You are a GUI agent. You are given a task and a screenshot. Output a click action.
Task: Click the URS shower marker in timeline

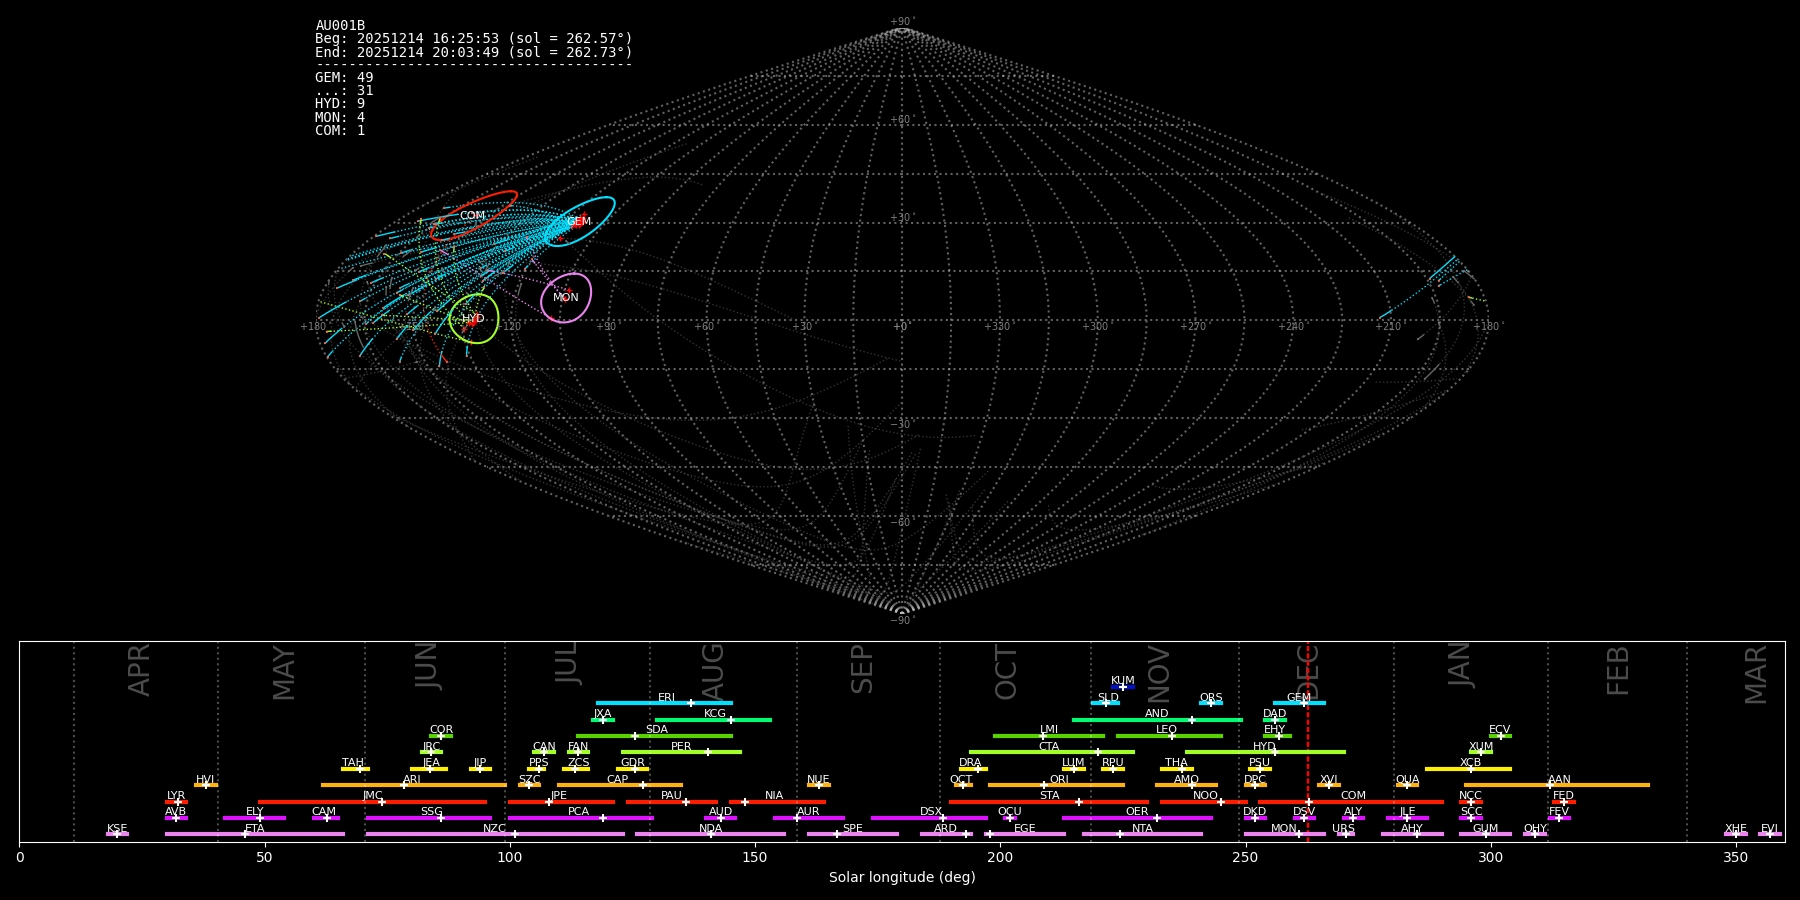tap(1345, 834)
